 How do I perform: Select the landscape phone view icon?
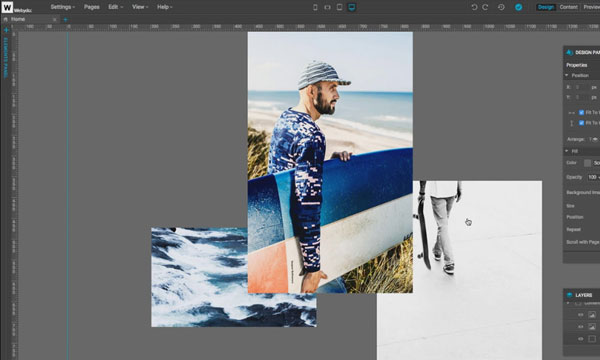327,7
